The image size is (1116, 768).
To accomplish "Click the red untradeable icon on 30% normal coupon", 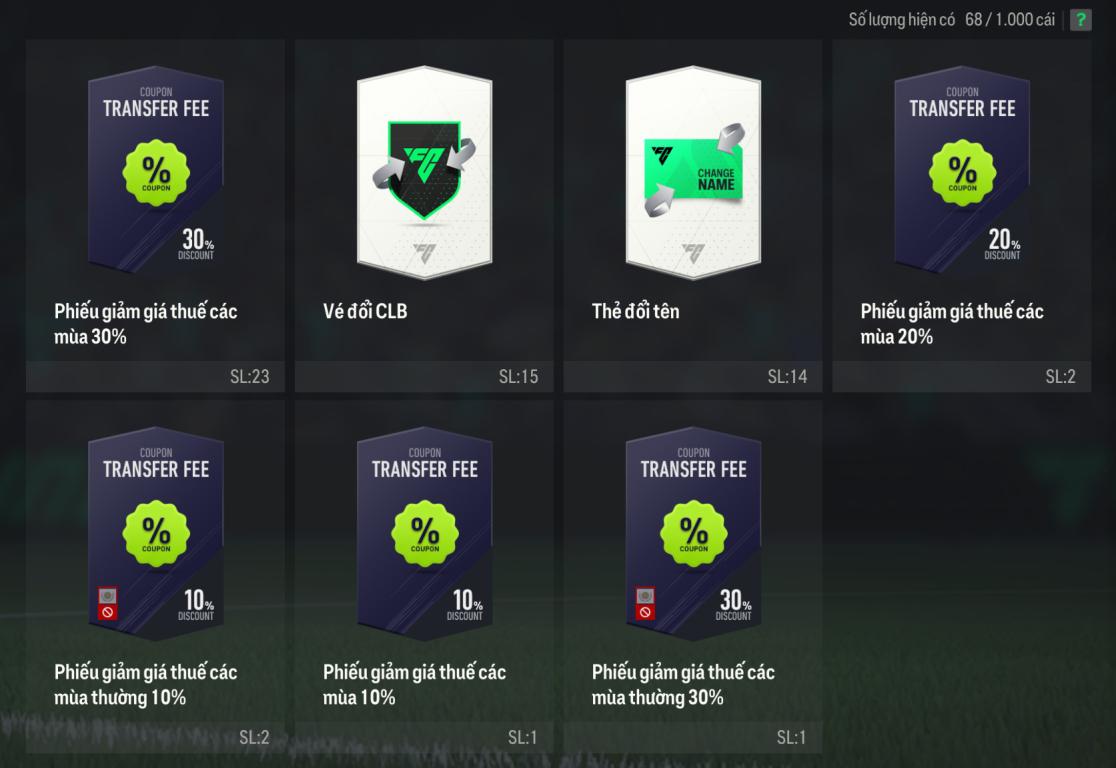I will 645,604.
